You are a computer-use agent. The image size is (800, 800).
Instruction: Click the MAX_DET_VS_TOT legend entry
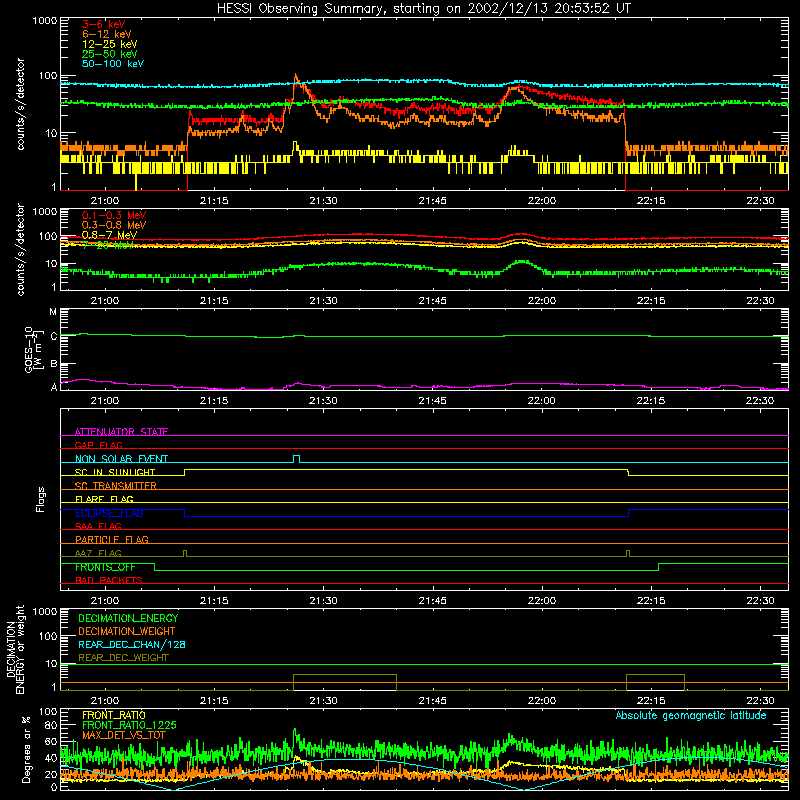pos(124,735)
